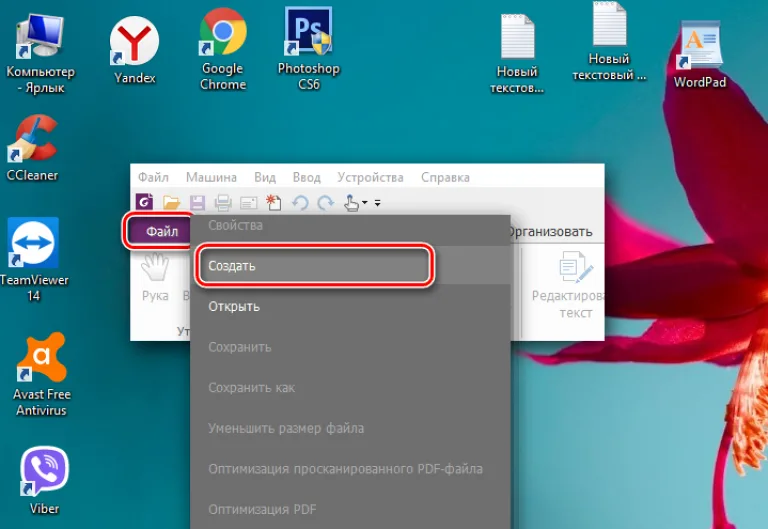
Task: Open the Устройства menu
Action: (370, 177)
